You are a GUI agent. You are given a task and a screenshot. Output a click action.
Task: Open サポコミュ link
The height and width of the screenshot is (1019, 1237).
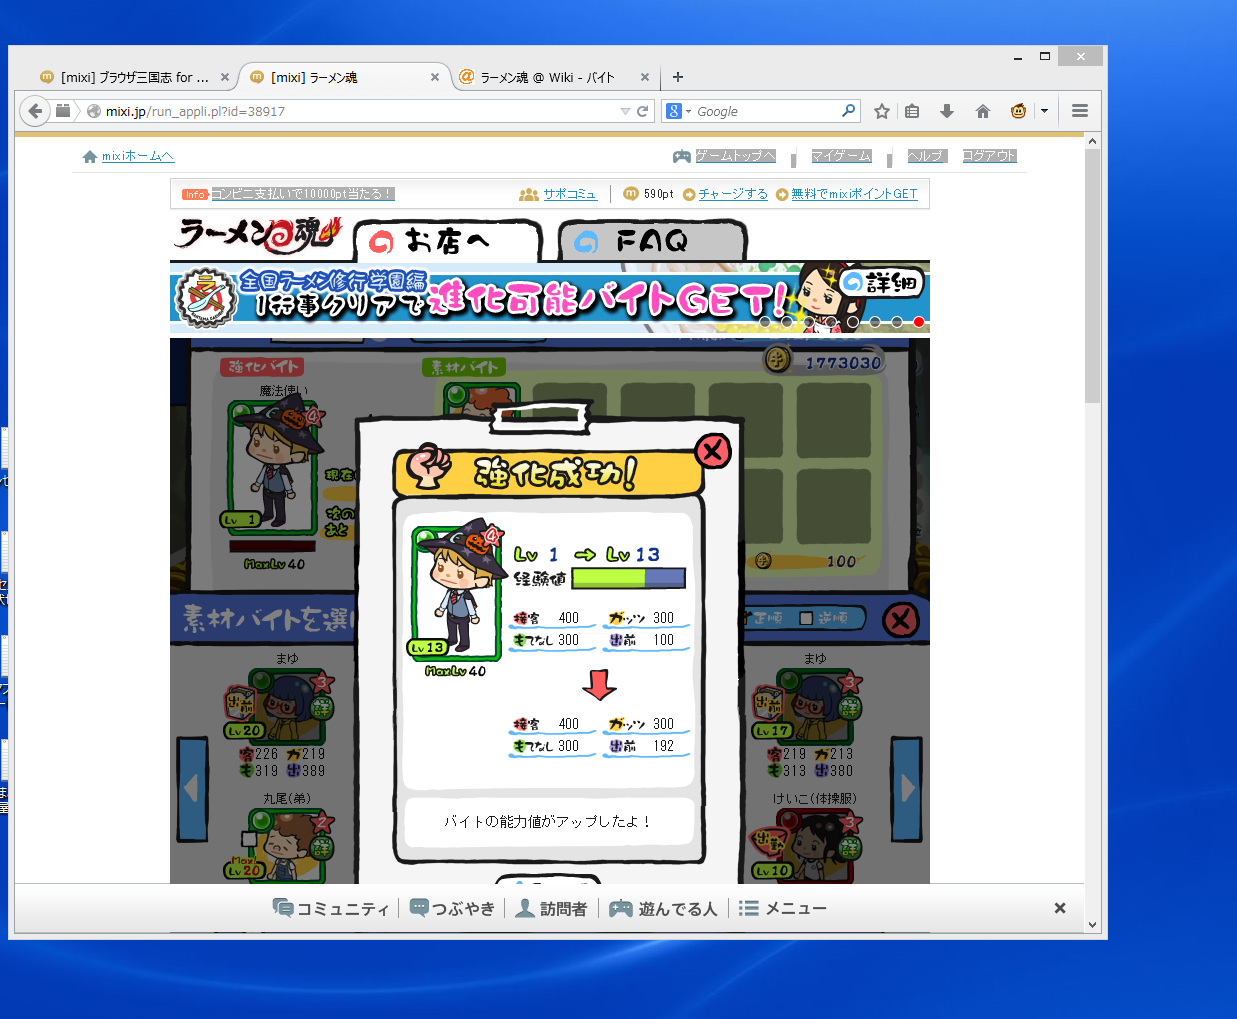point(570,194)
